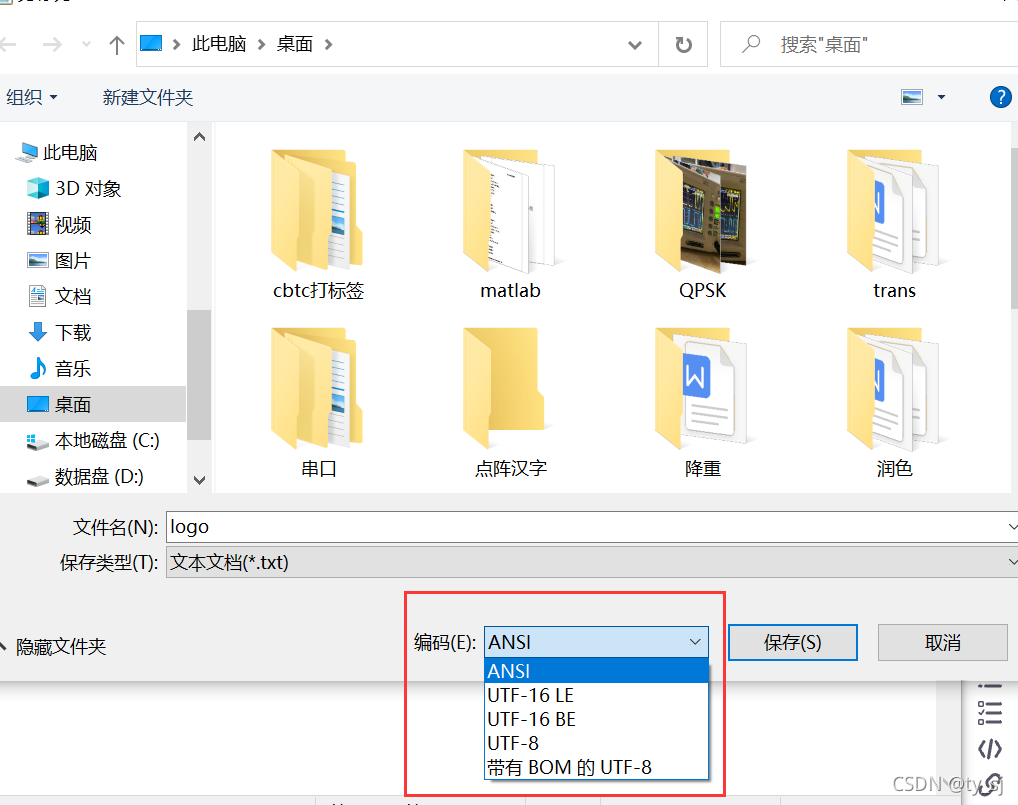Open the address bar dropdown arrow
Viewport: 1018px width, 805px height.
coord(634,43)
